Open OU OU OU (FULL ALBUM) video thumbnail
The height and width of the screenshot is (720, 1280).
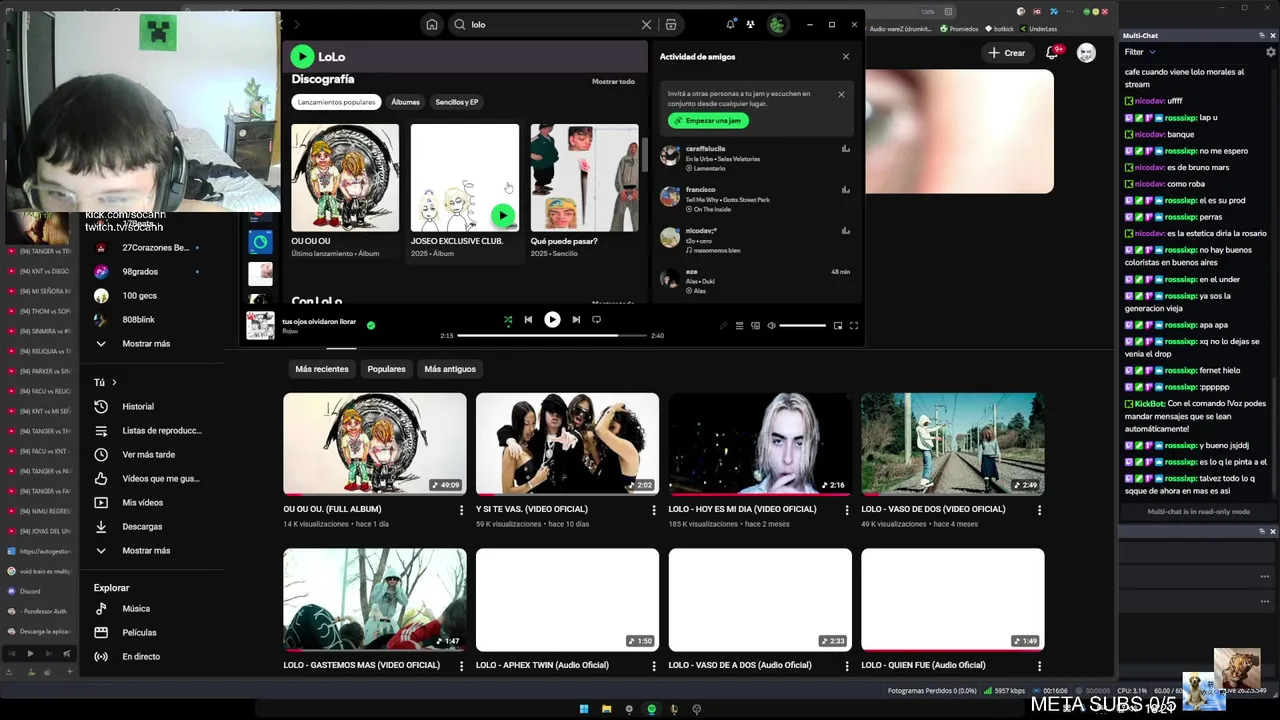point(375,444)
